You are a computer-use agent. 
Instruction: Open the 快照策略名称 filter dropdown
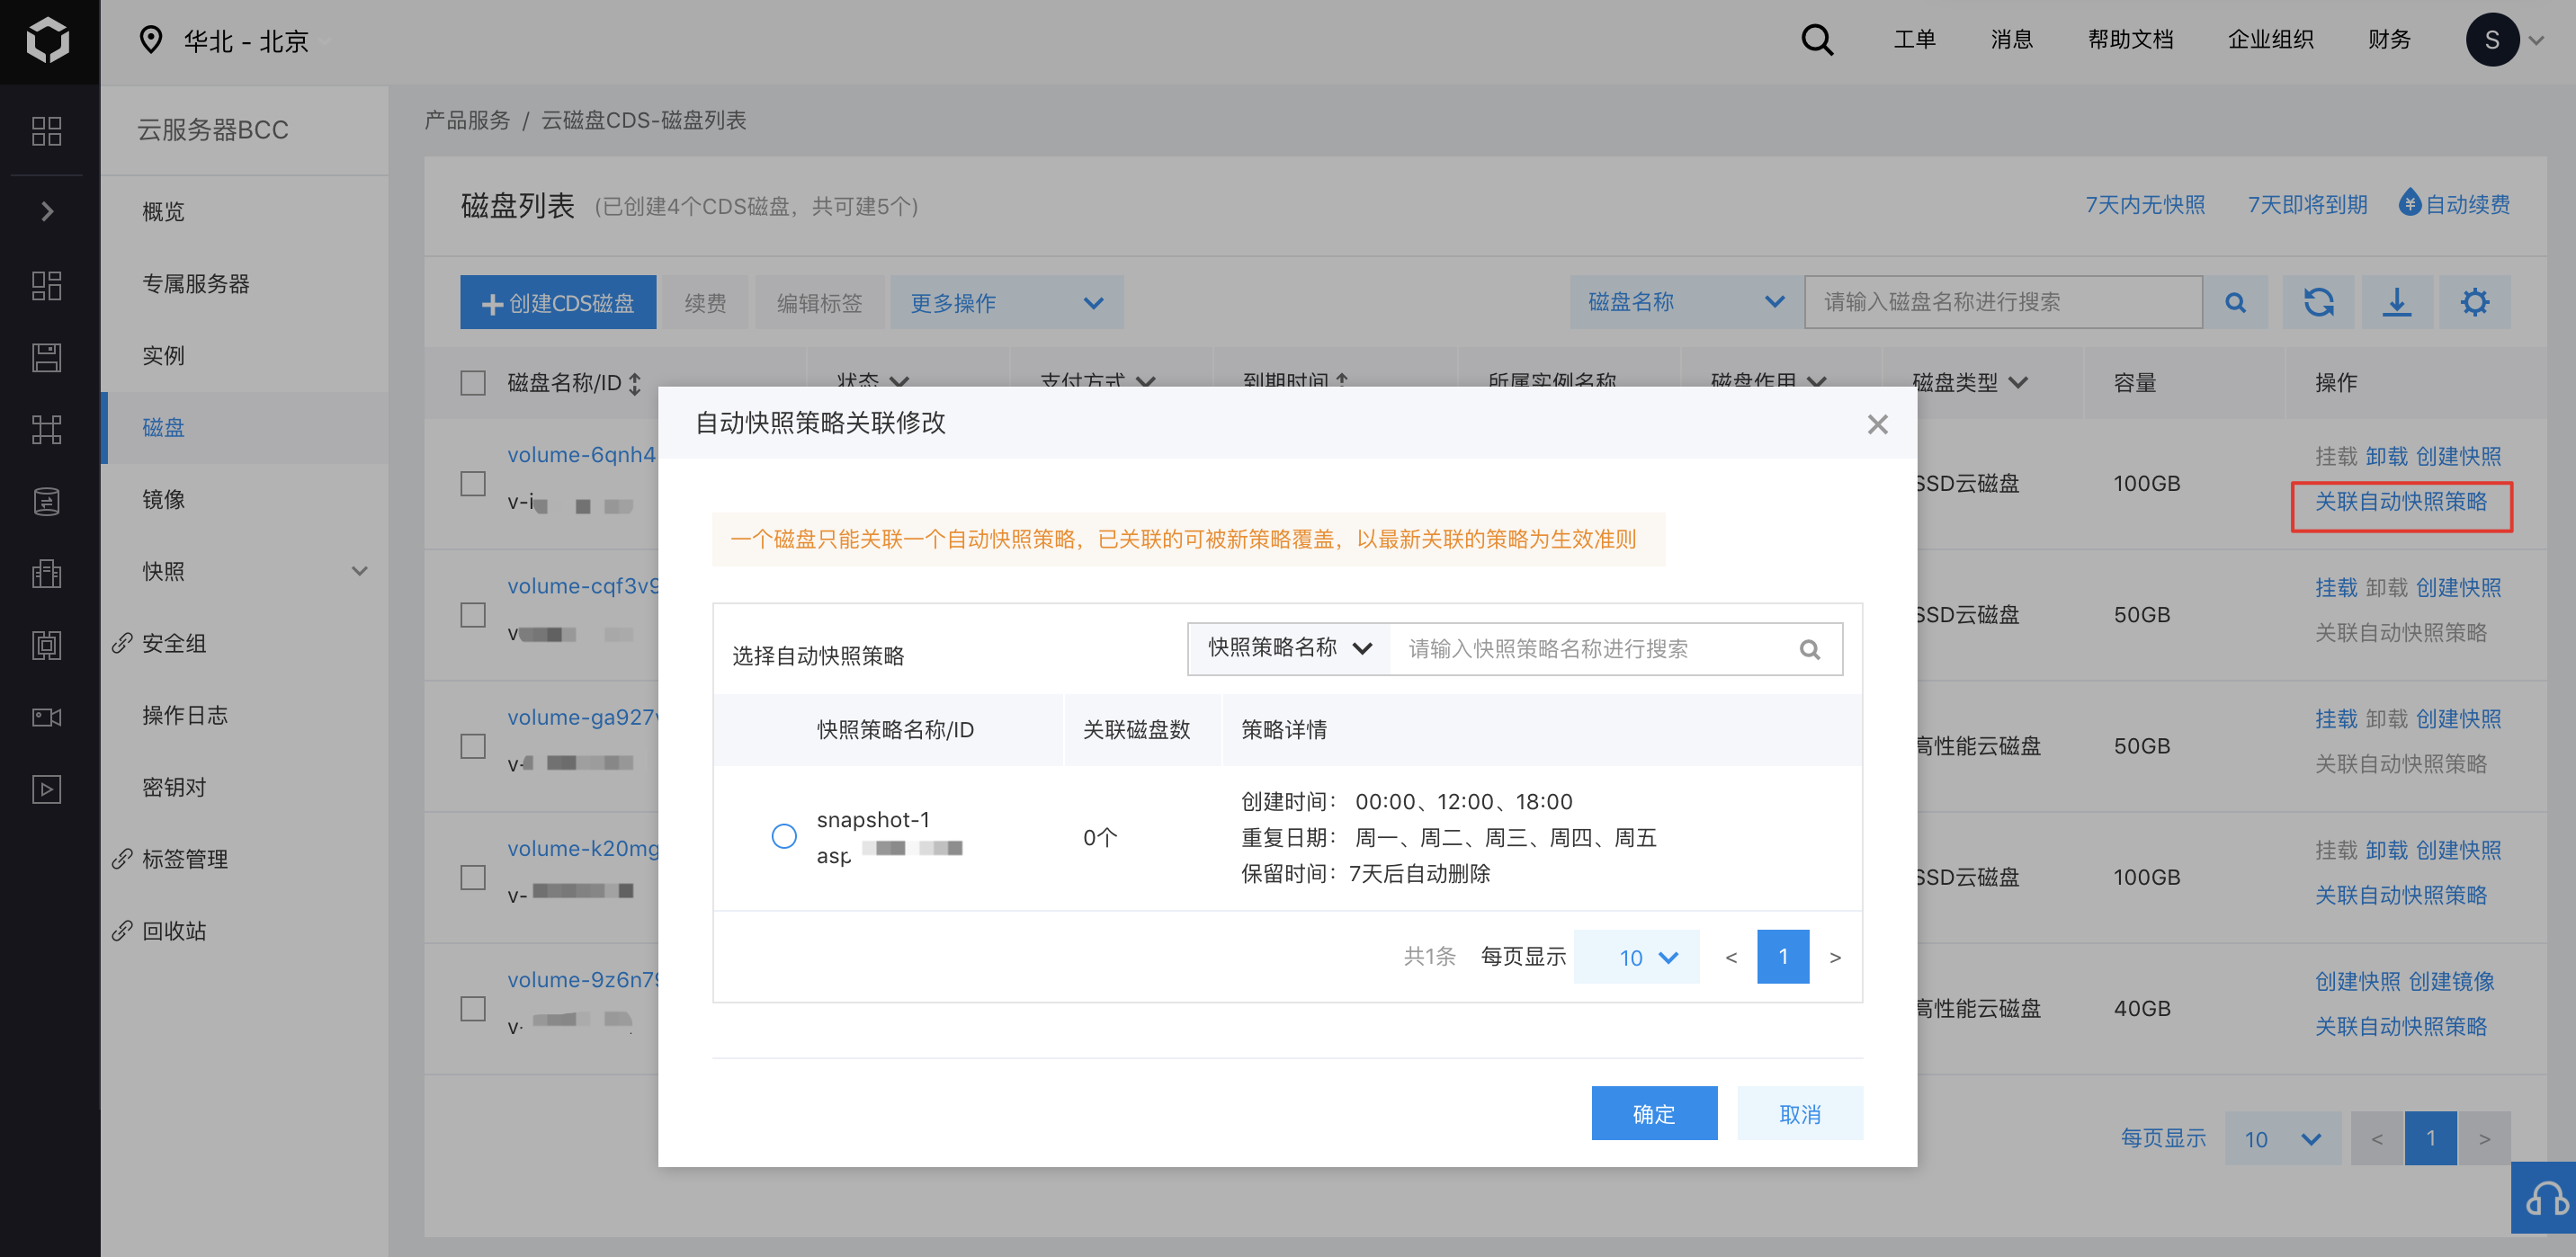(x=1289, y=648)
